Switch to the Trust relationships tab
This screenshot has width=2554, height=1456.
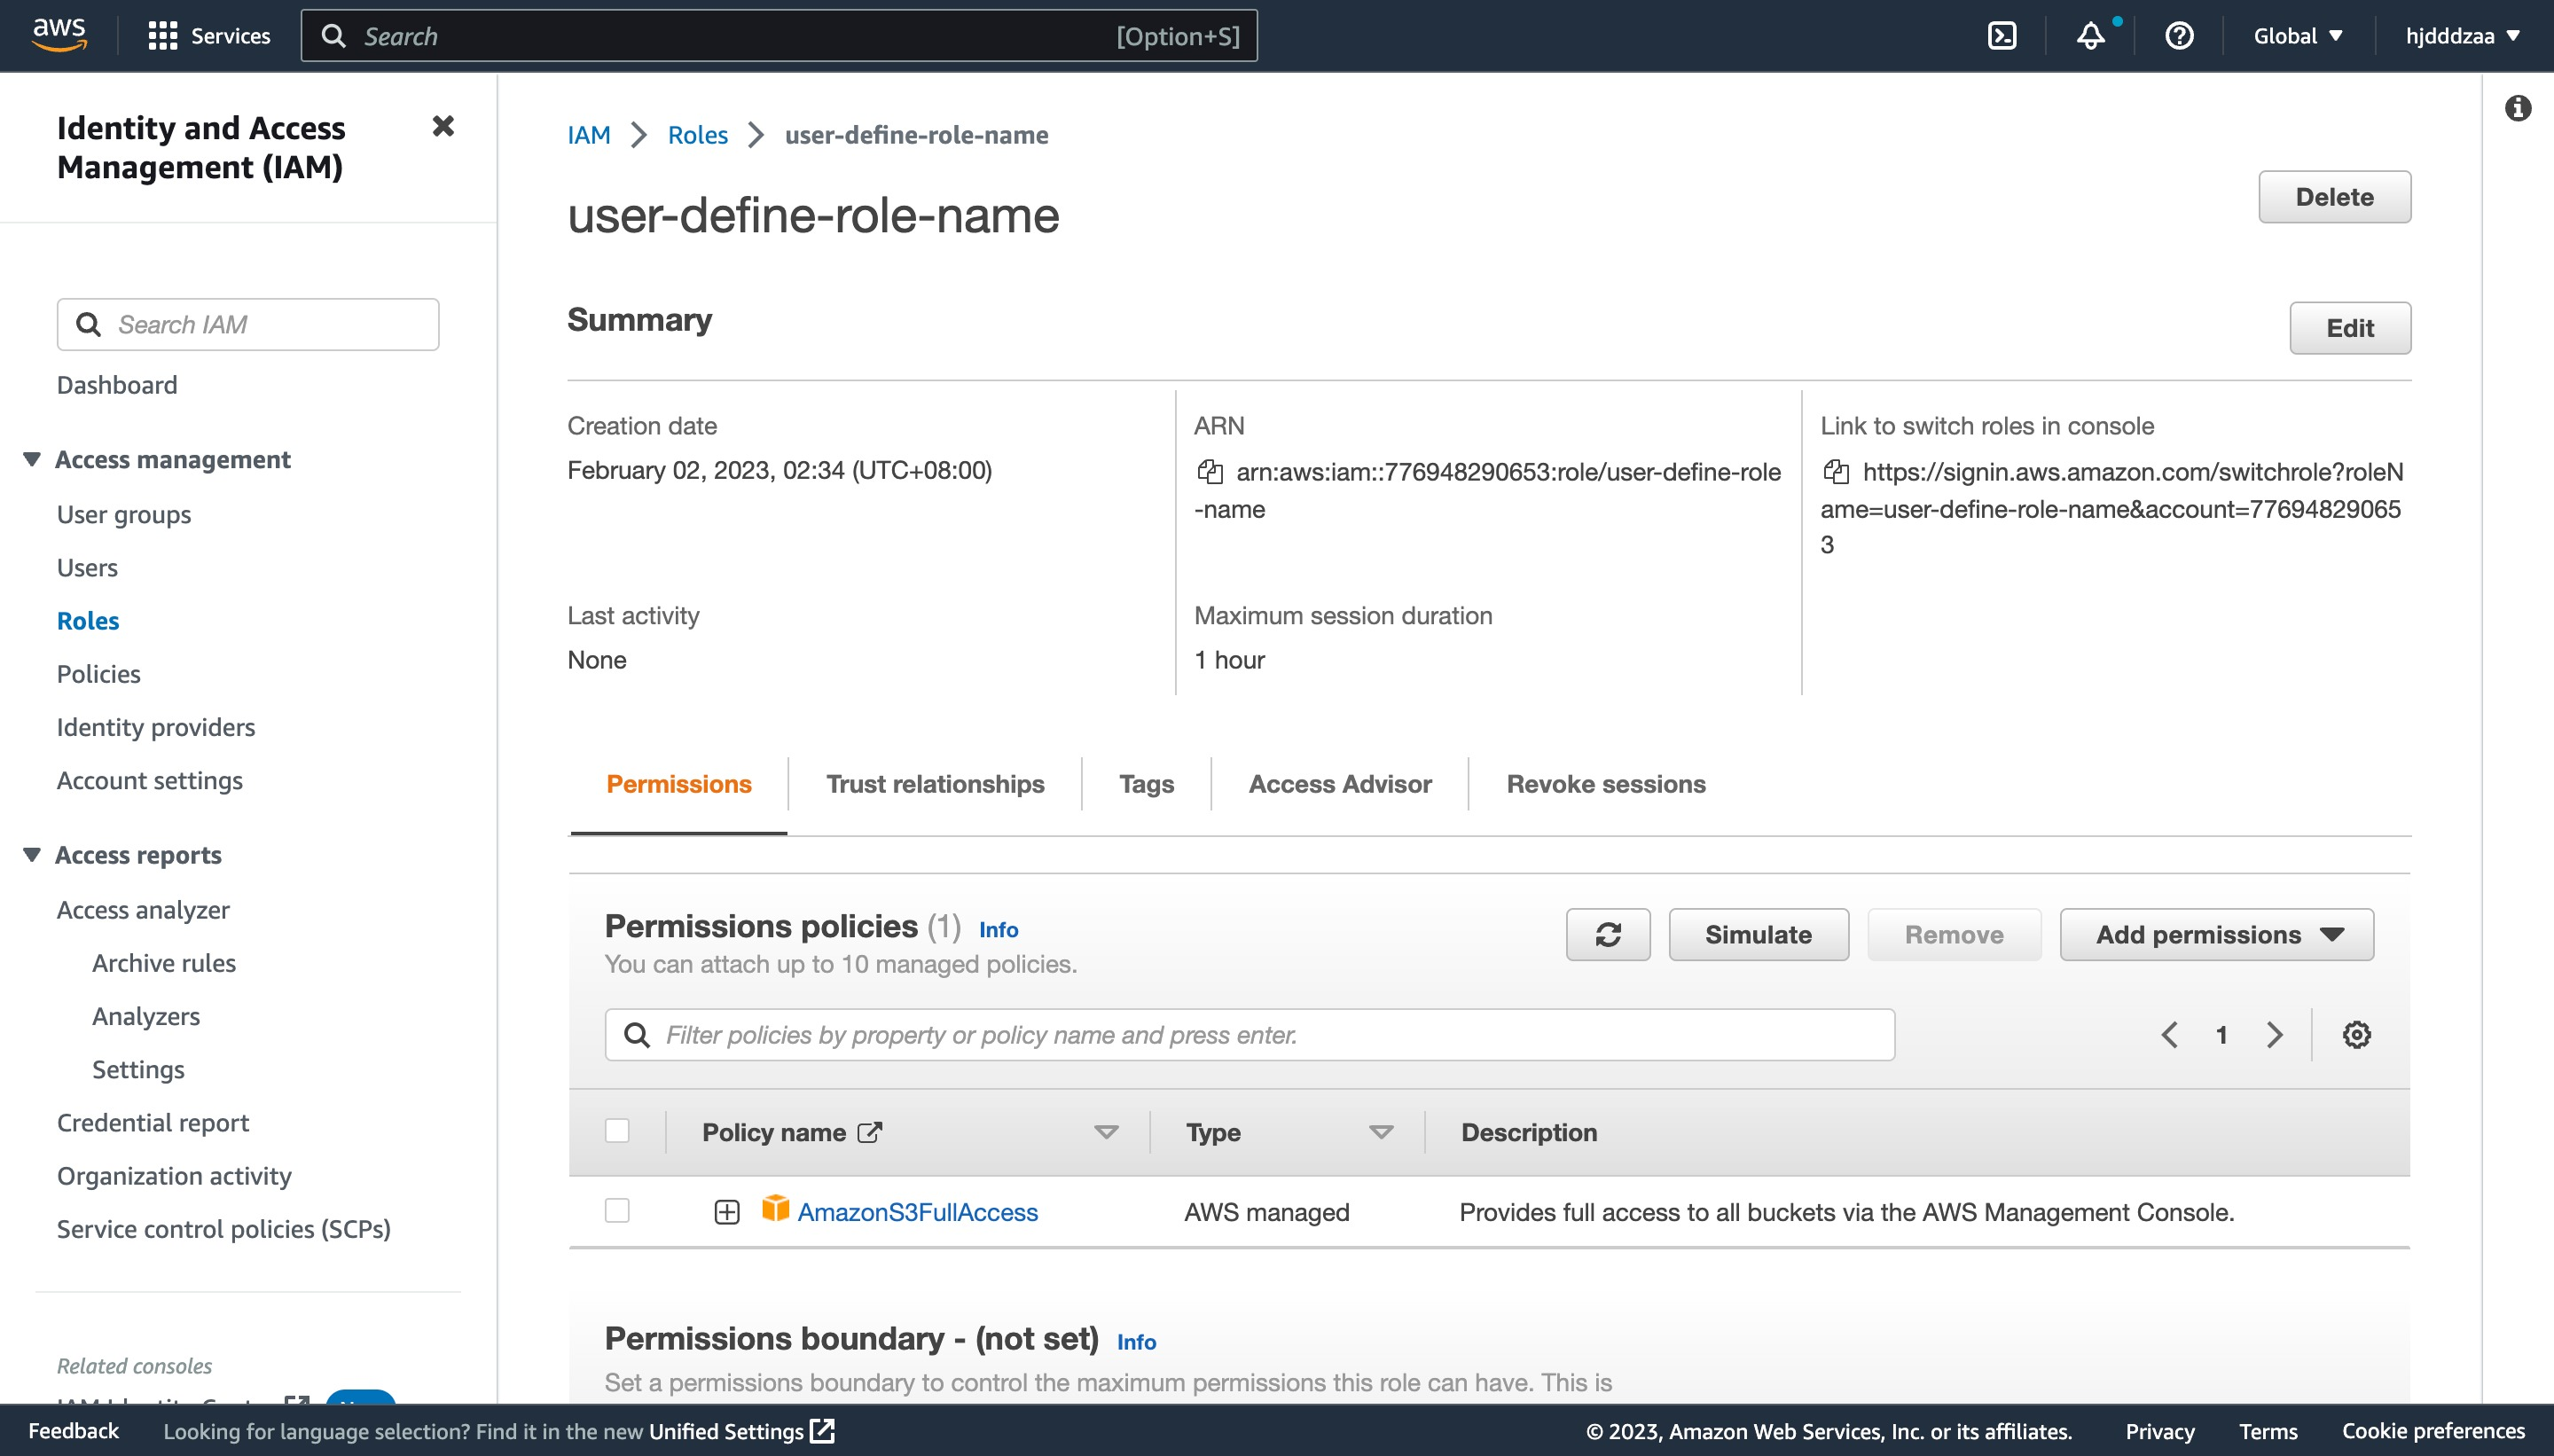[x=934, y=785]
